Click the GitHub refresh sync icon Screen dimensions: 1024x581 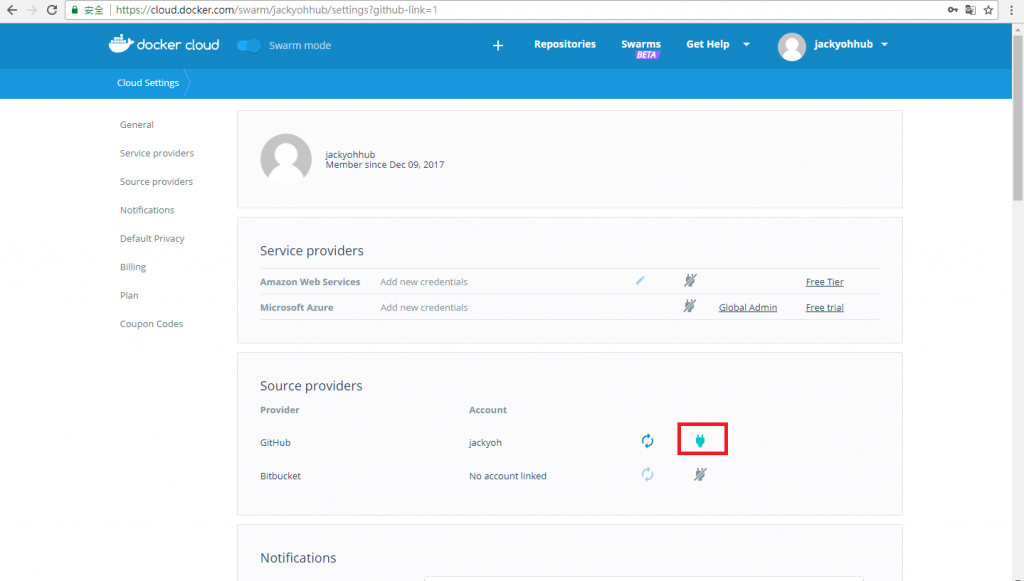click(x=647, y=441)
